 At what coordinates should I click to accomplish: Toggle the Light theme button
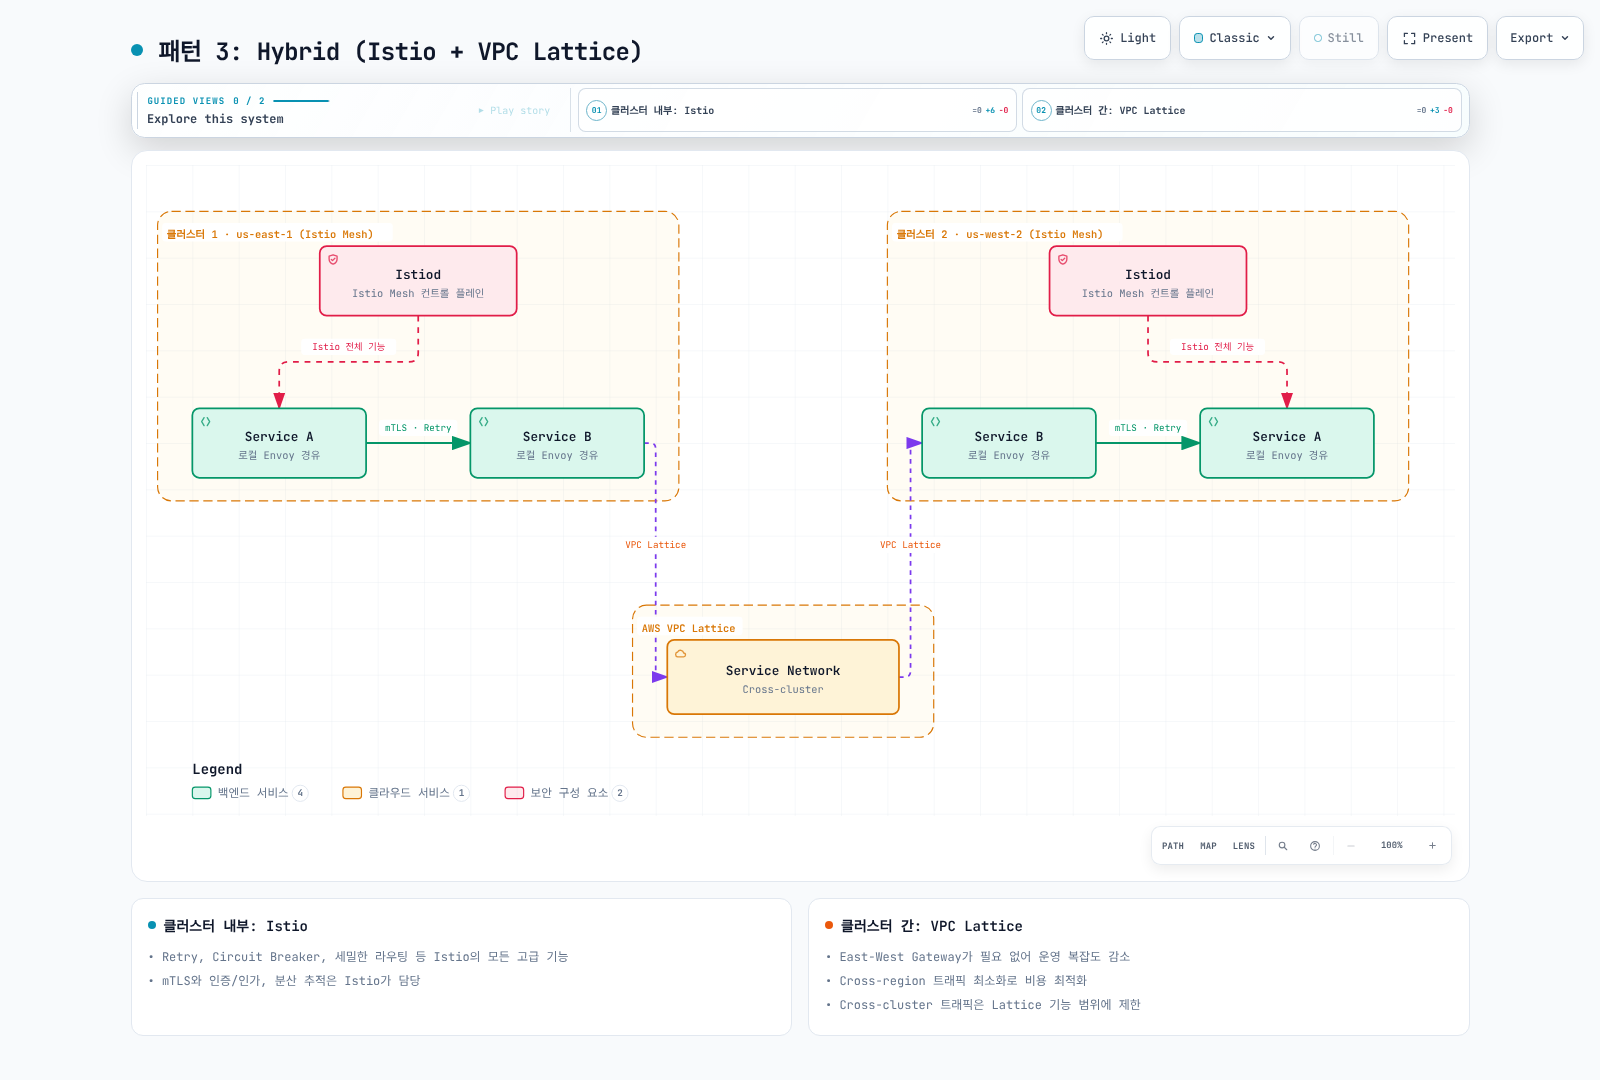pos(1127,38)
